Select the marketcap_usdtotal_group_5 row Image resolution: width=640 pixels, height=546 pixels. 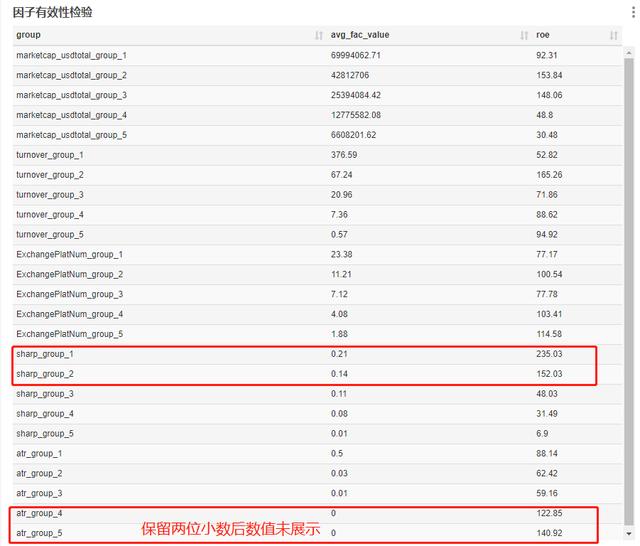pos(317,135)
